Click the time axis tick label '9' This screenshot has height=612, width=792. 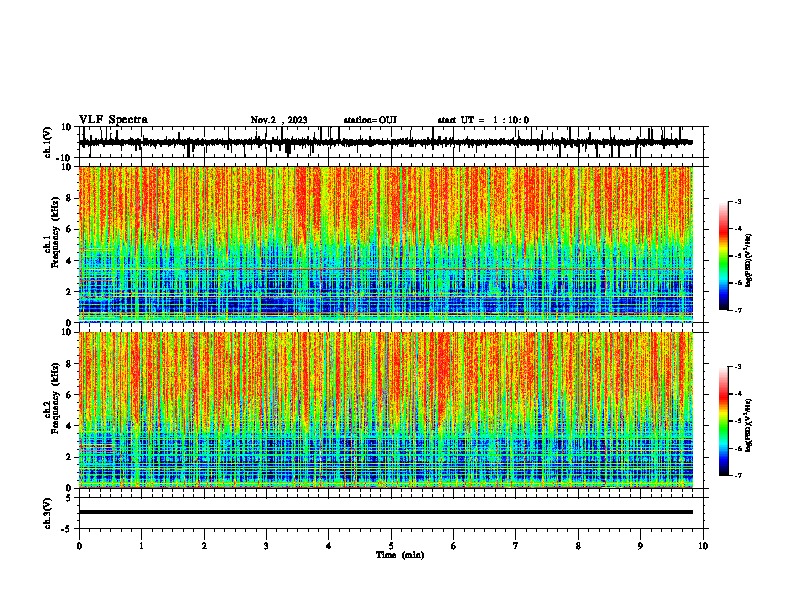click(x=640, y=546)
